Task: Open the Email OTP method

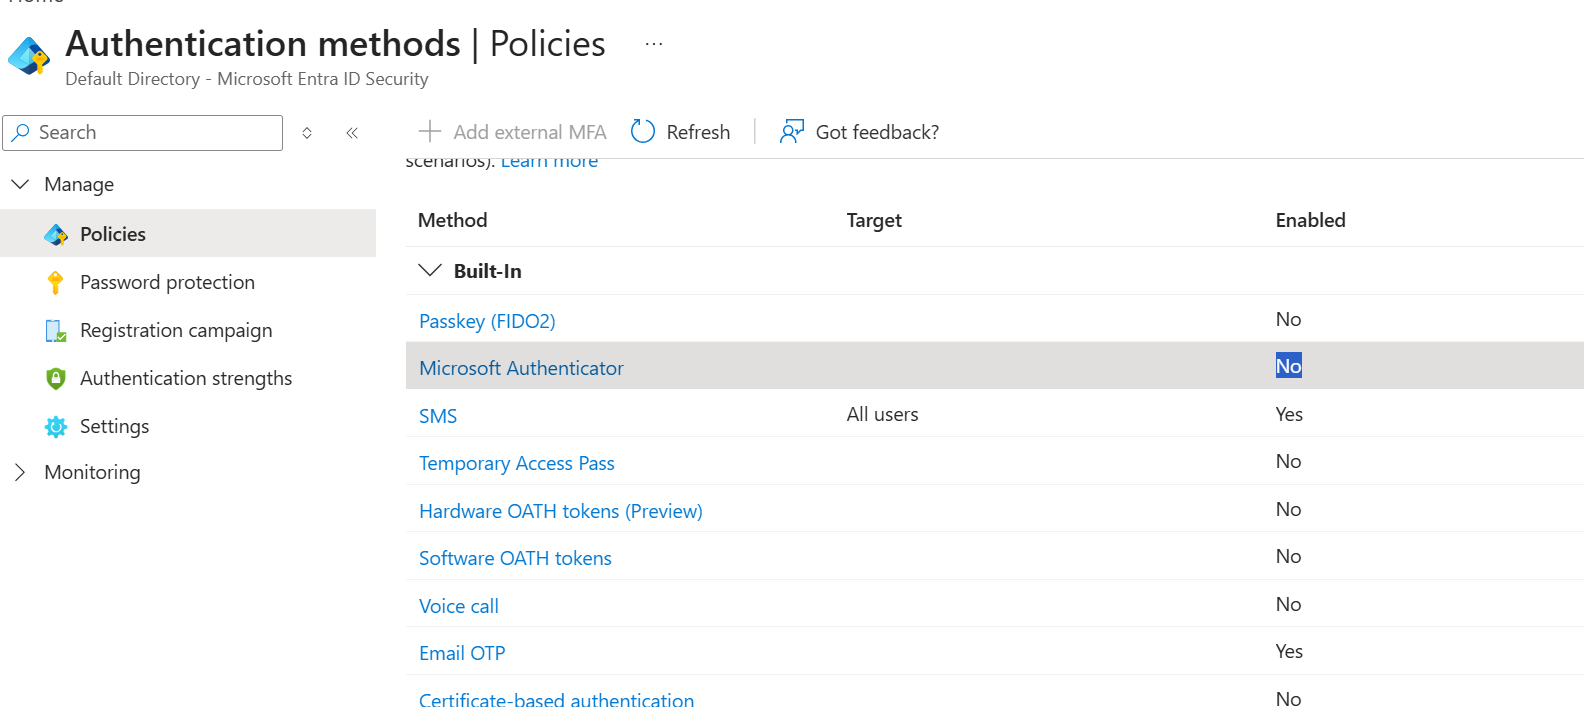Action: coord(462,653)
